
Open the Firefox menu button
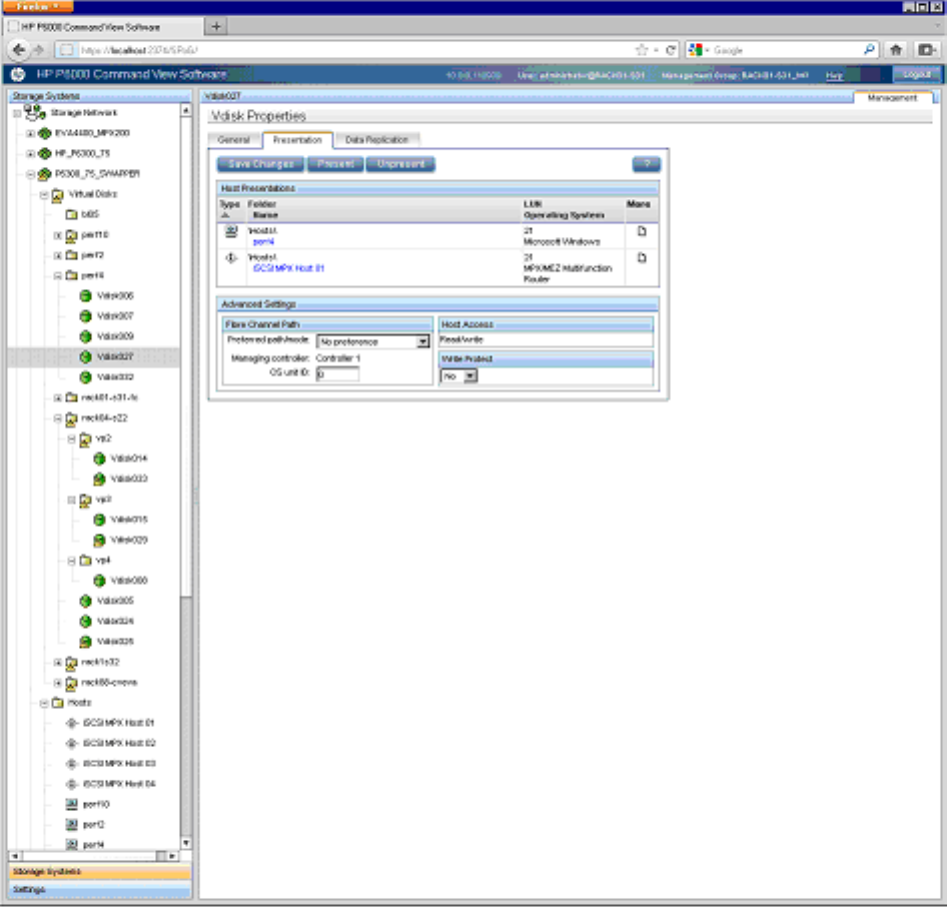coord(38,7)
